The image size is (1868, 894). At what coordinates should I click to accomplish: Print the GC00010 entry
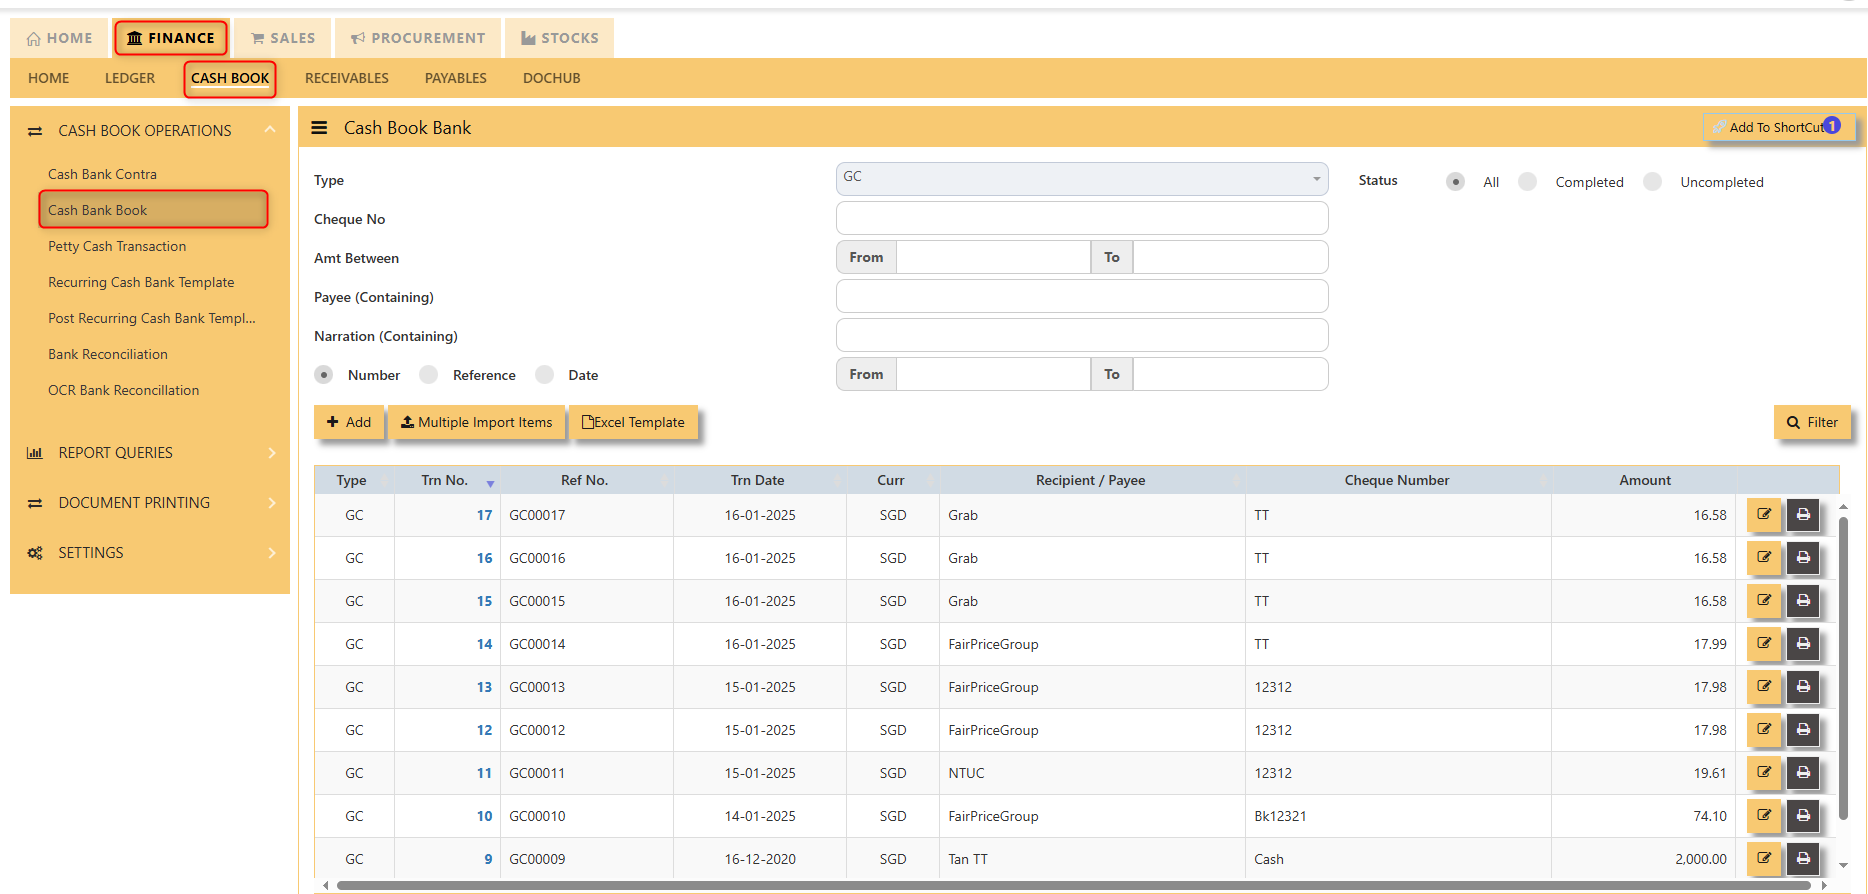point(1803,816)
